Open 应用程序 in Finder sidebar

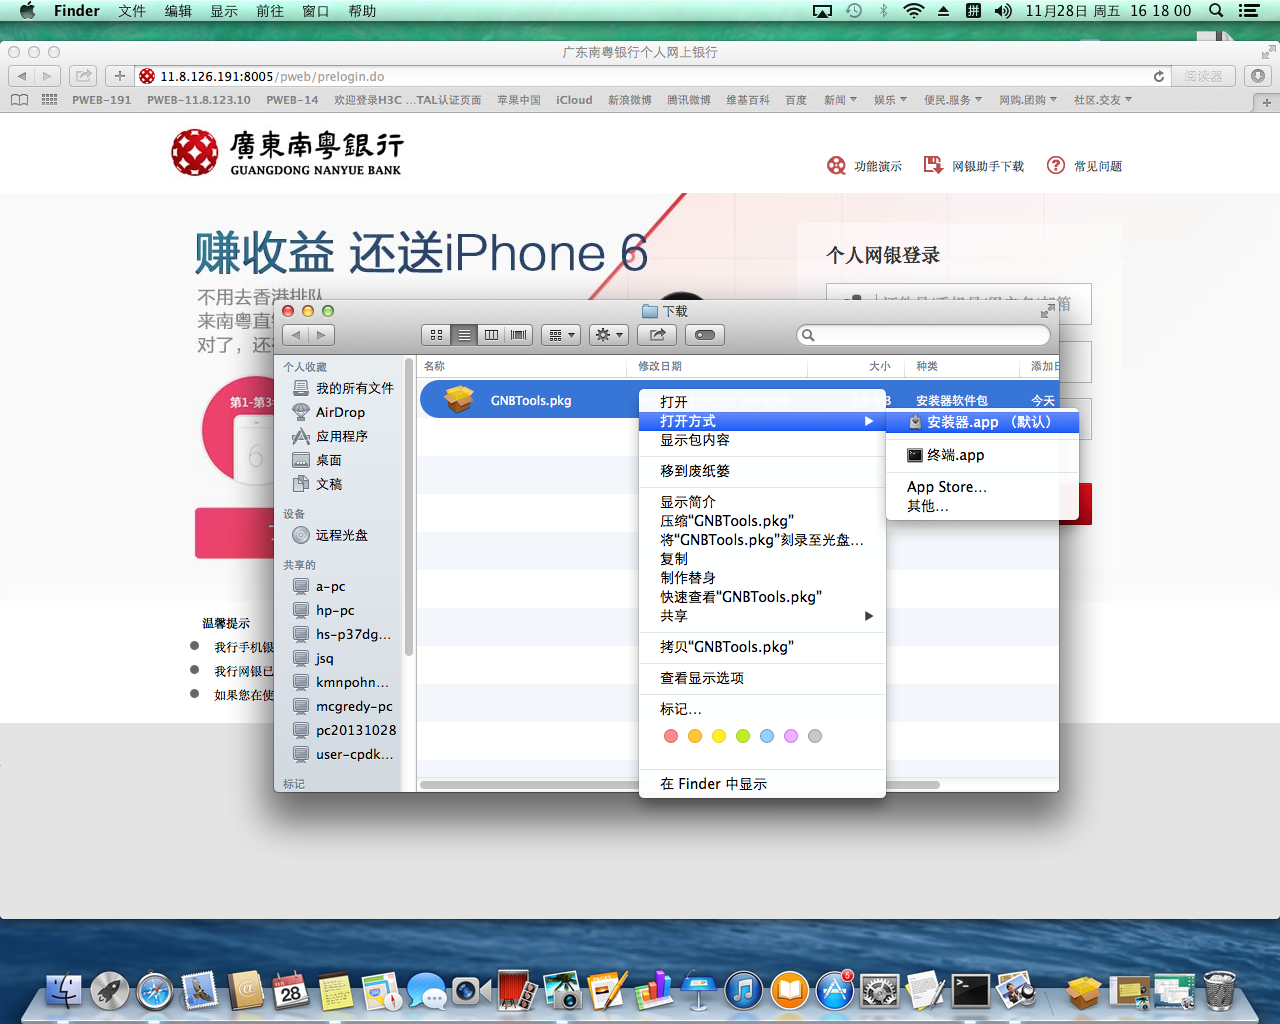point(340,436)
